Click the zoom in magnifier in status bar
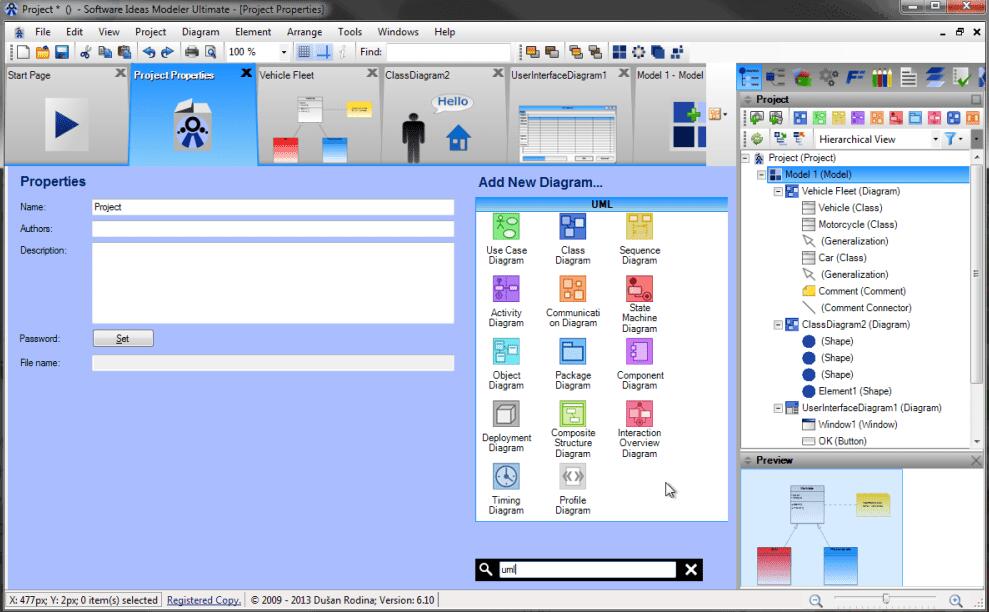 pyautogui.click(x=956, y=600)
